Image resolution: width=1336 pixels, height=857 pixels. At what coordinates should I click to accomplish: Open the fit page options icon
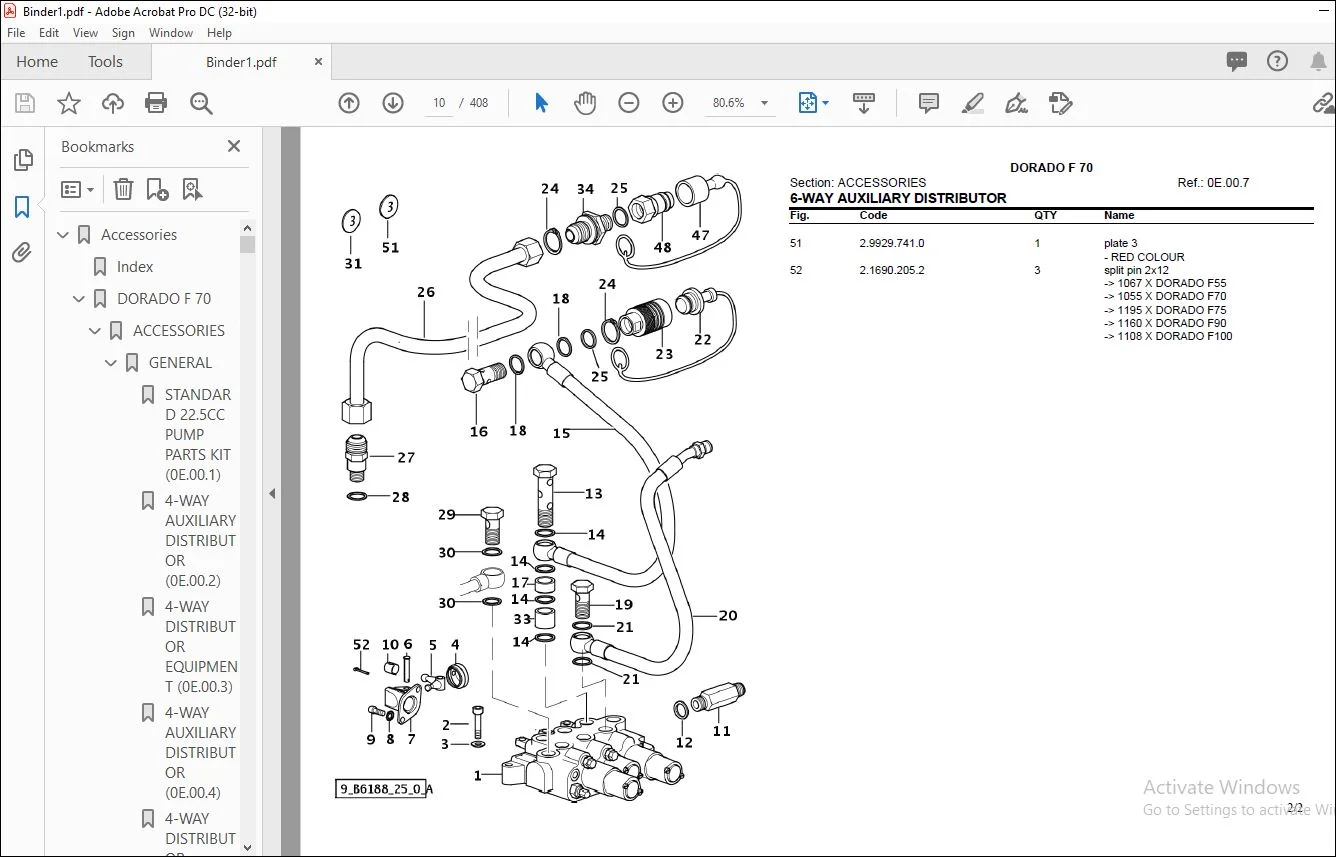[x=808, y=103]
